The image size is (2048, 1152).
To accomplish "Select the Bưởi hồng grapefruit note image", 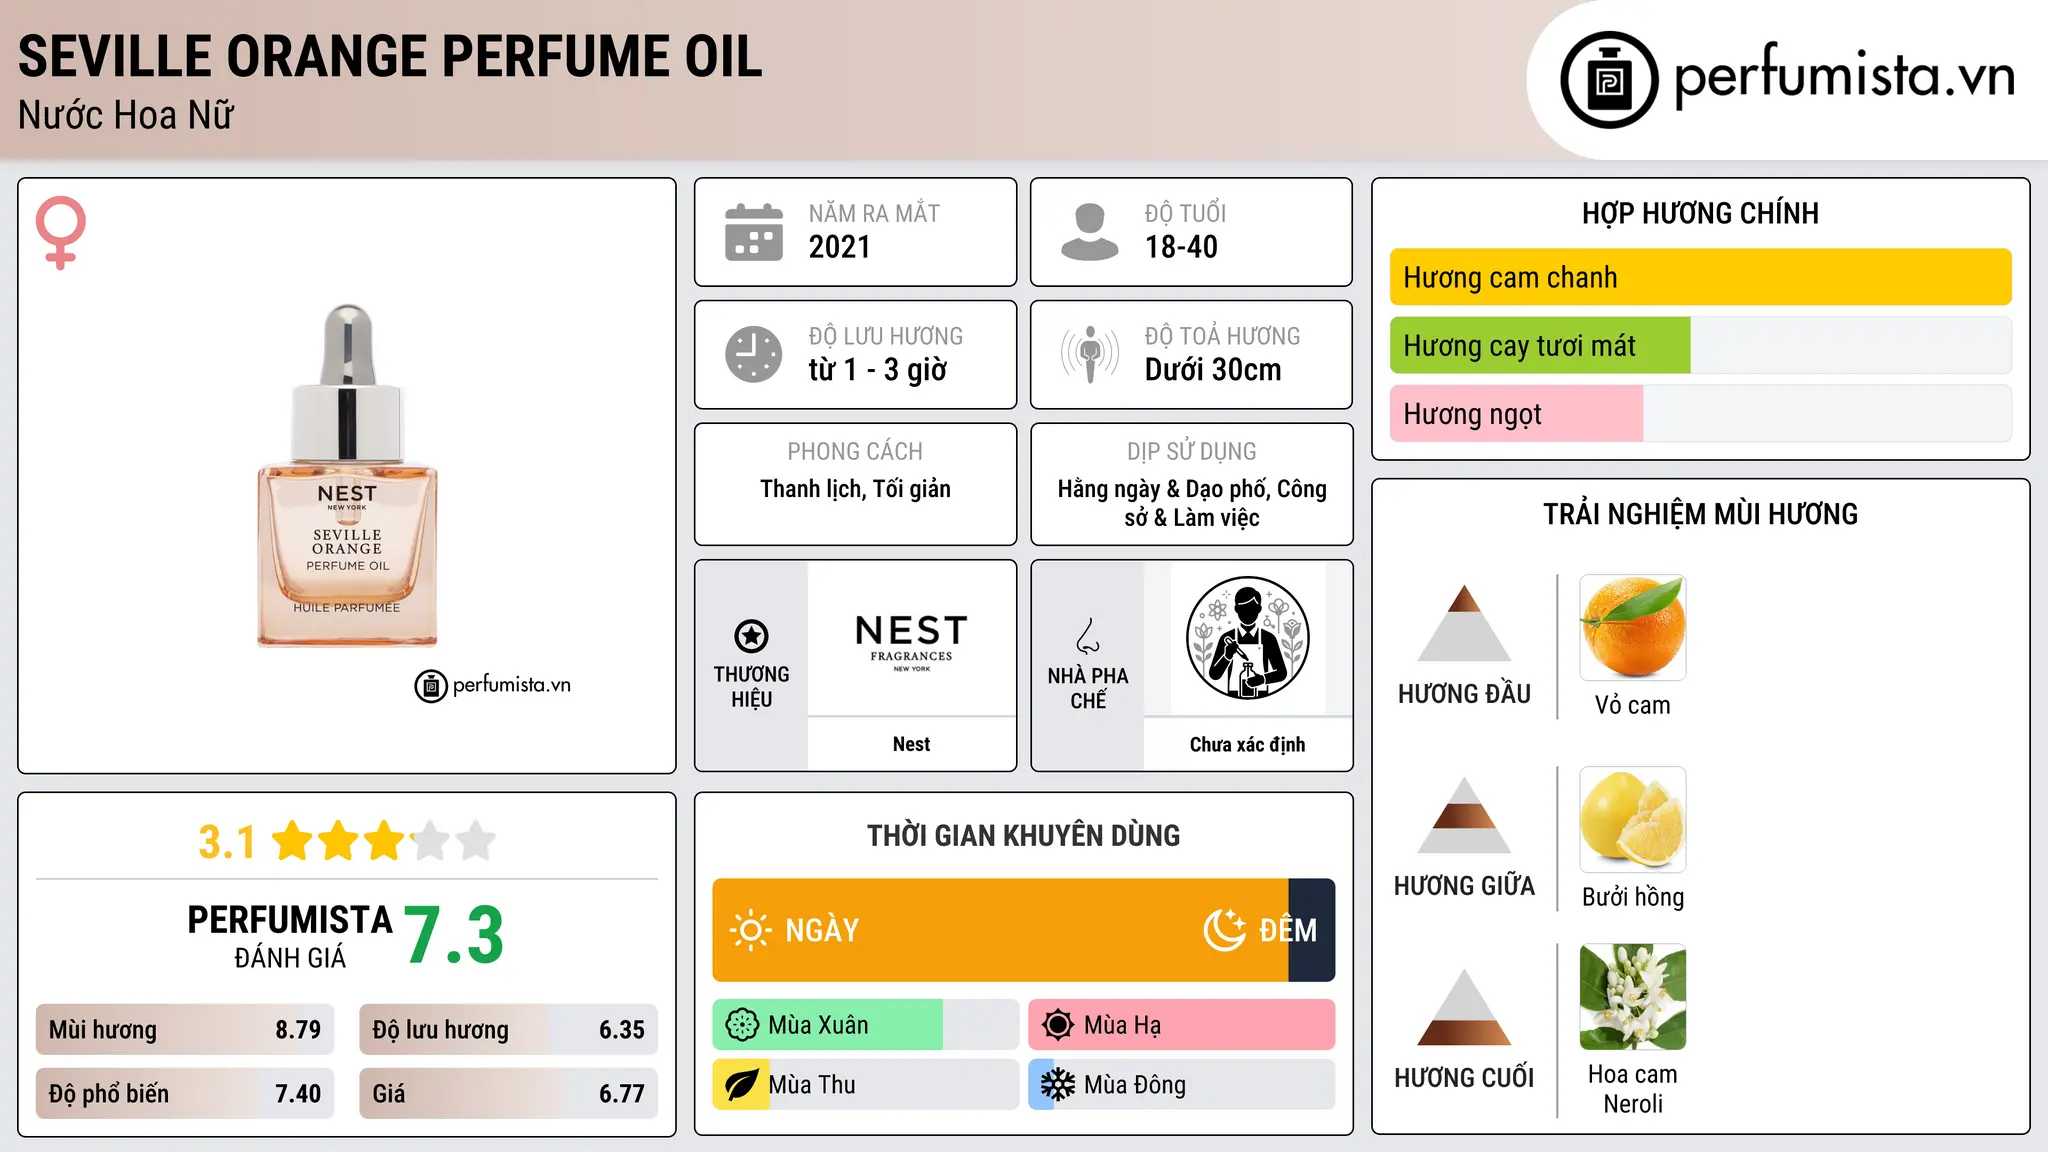I will tap(1632, 820).
